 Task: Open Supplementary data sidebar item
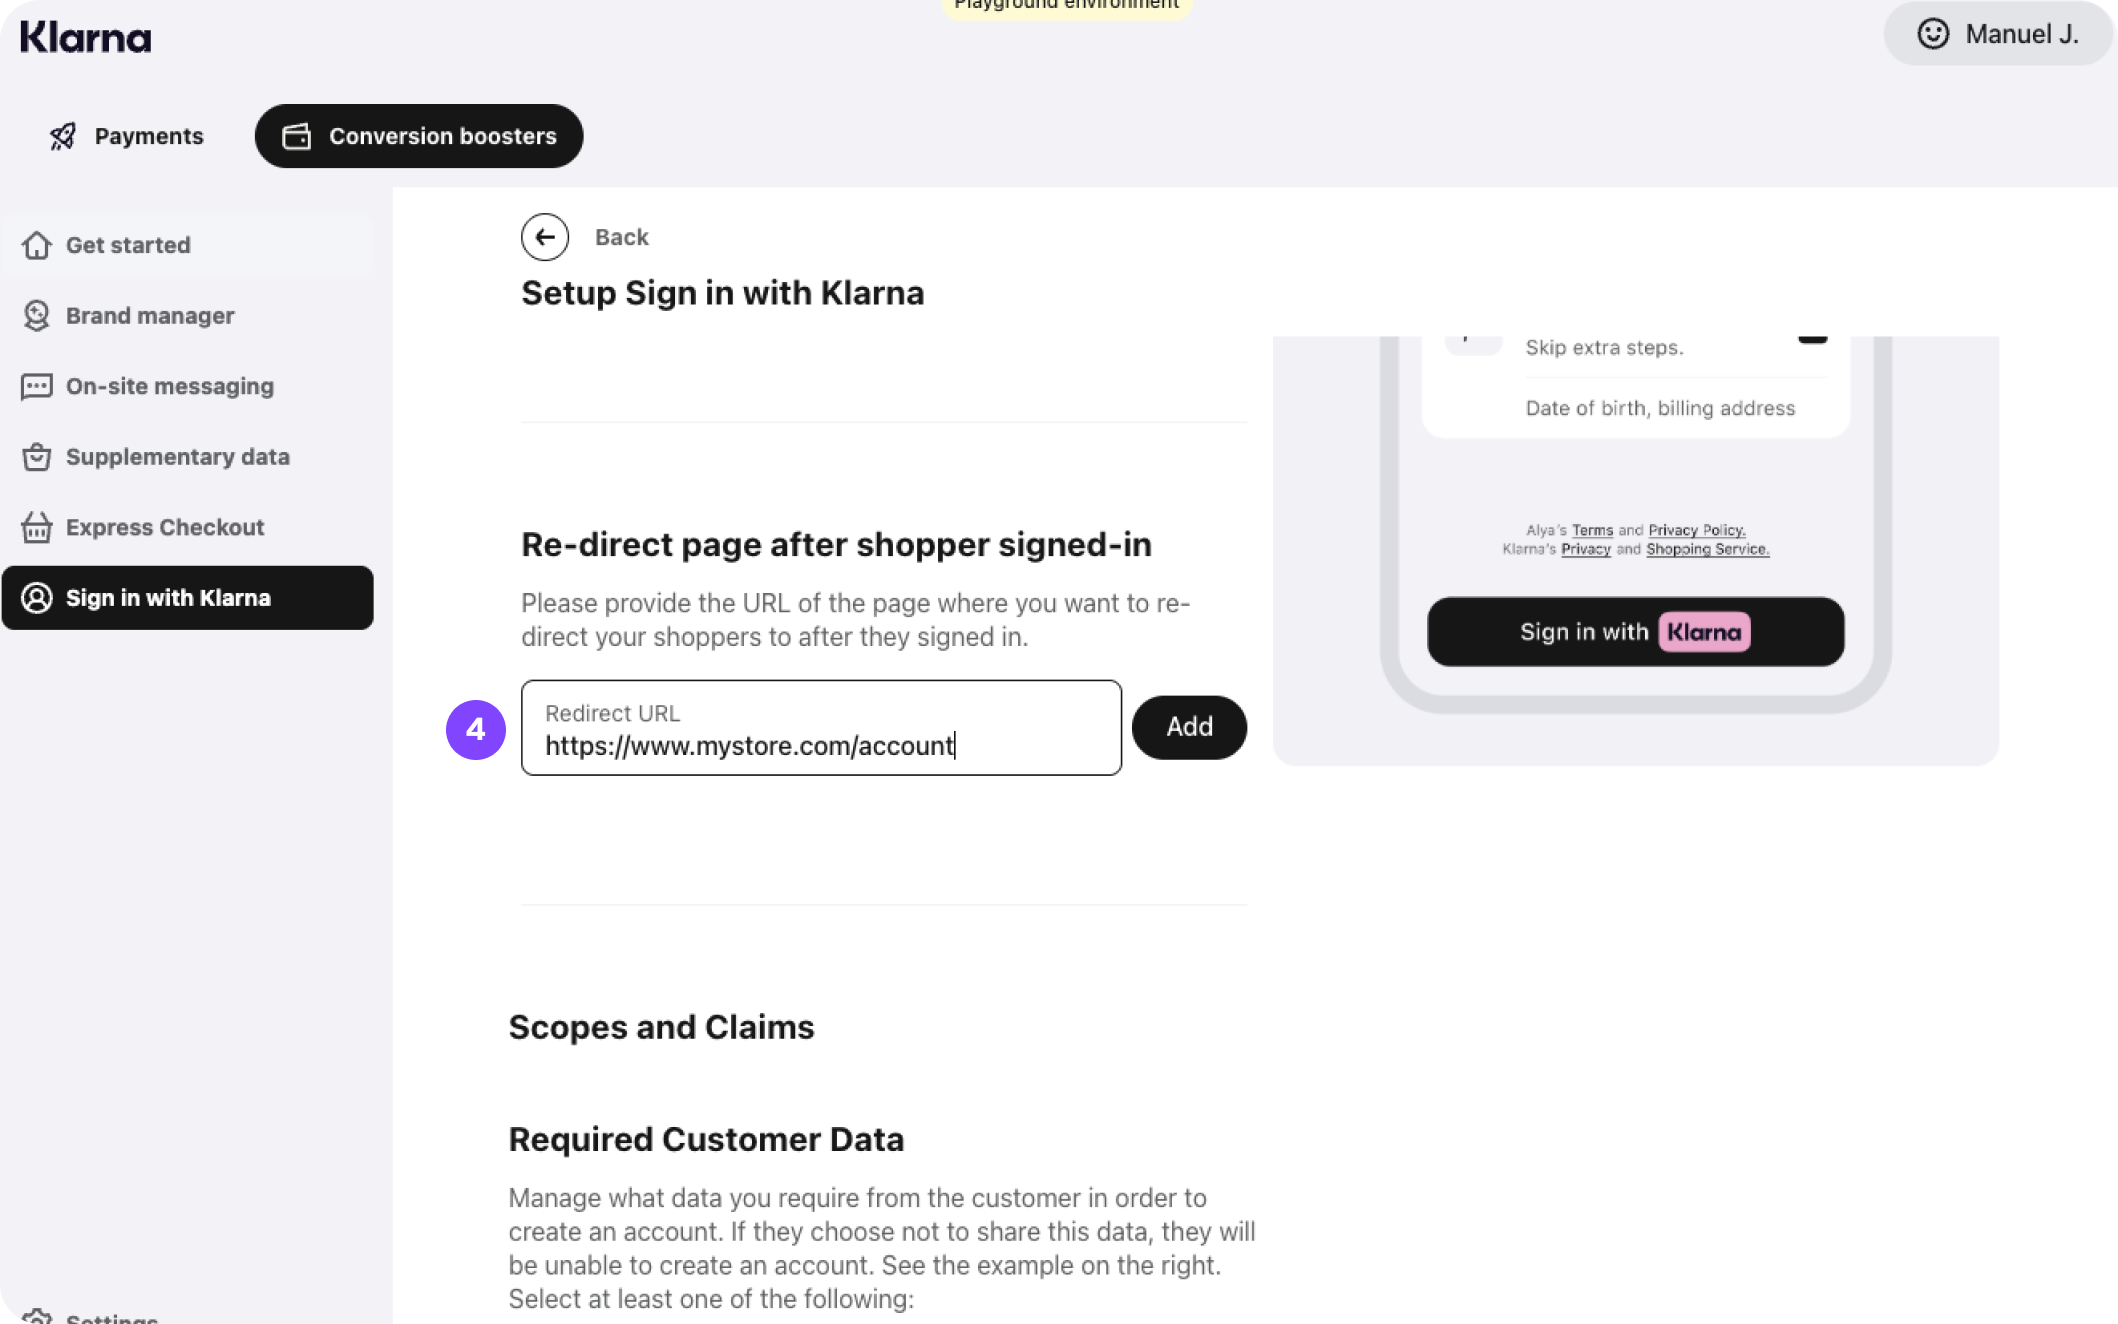178,457
